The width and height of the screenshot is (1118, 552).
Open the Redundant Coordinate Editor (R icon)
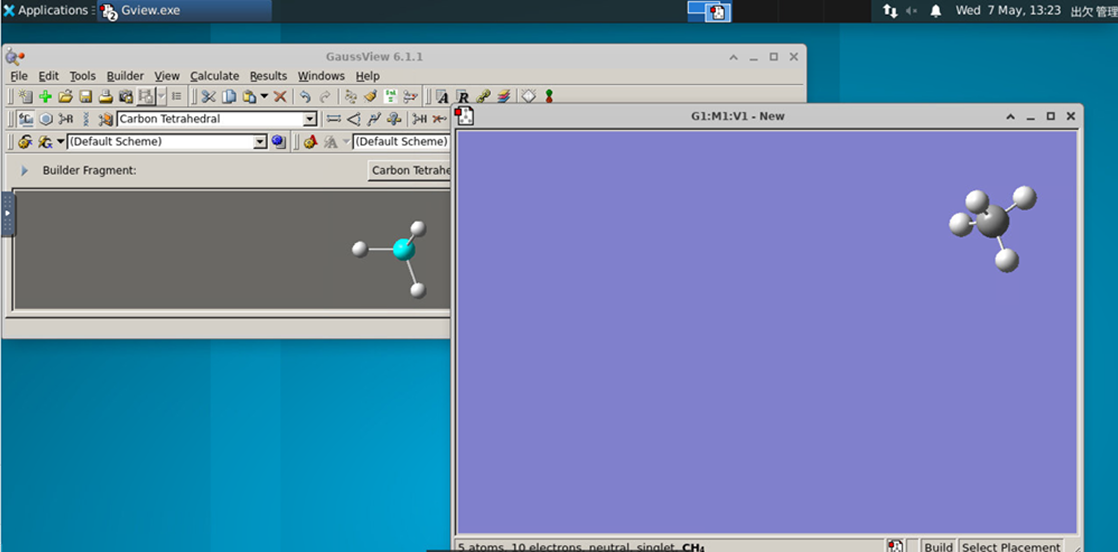point(463,96)
